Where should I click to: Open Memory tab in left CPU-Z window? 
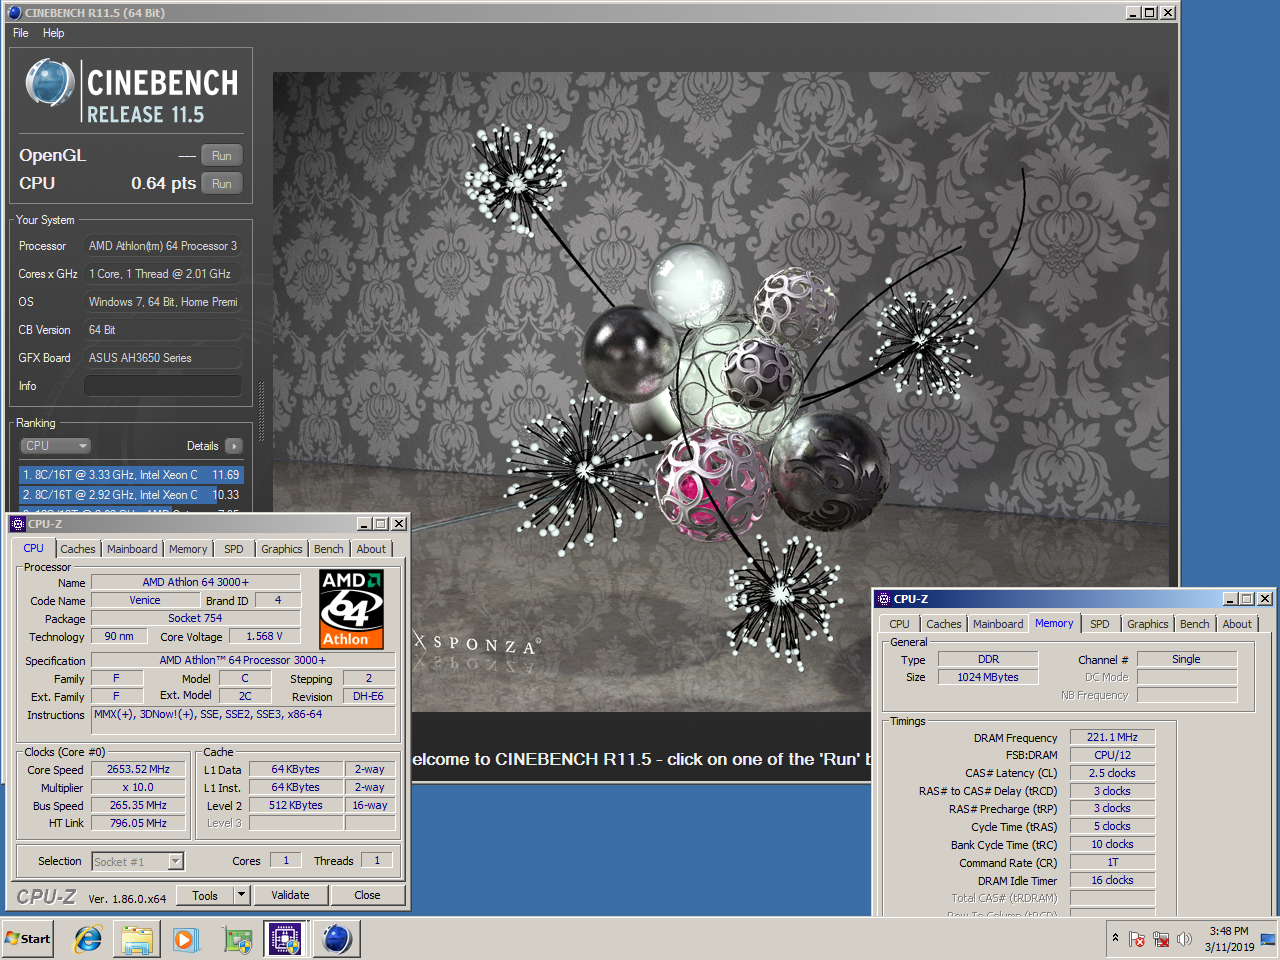[188, 549]
